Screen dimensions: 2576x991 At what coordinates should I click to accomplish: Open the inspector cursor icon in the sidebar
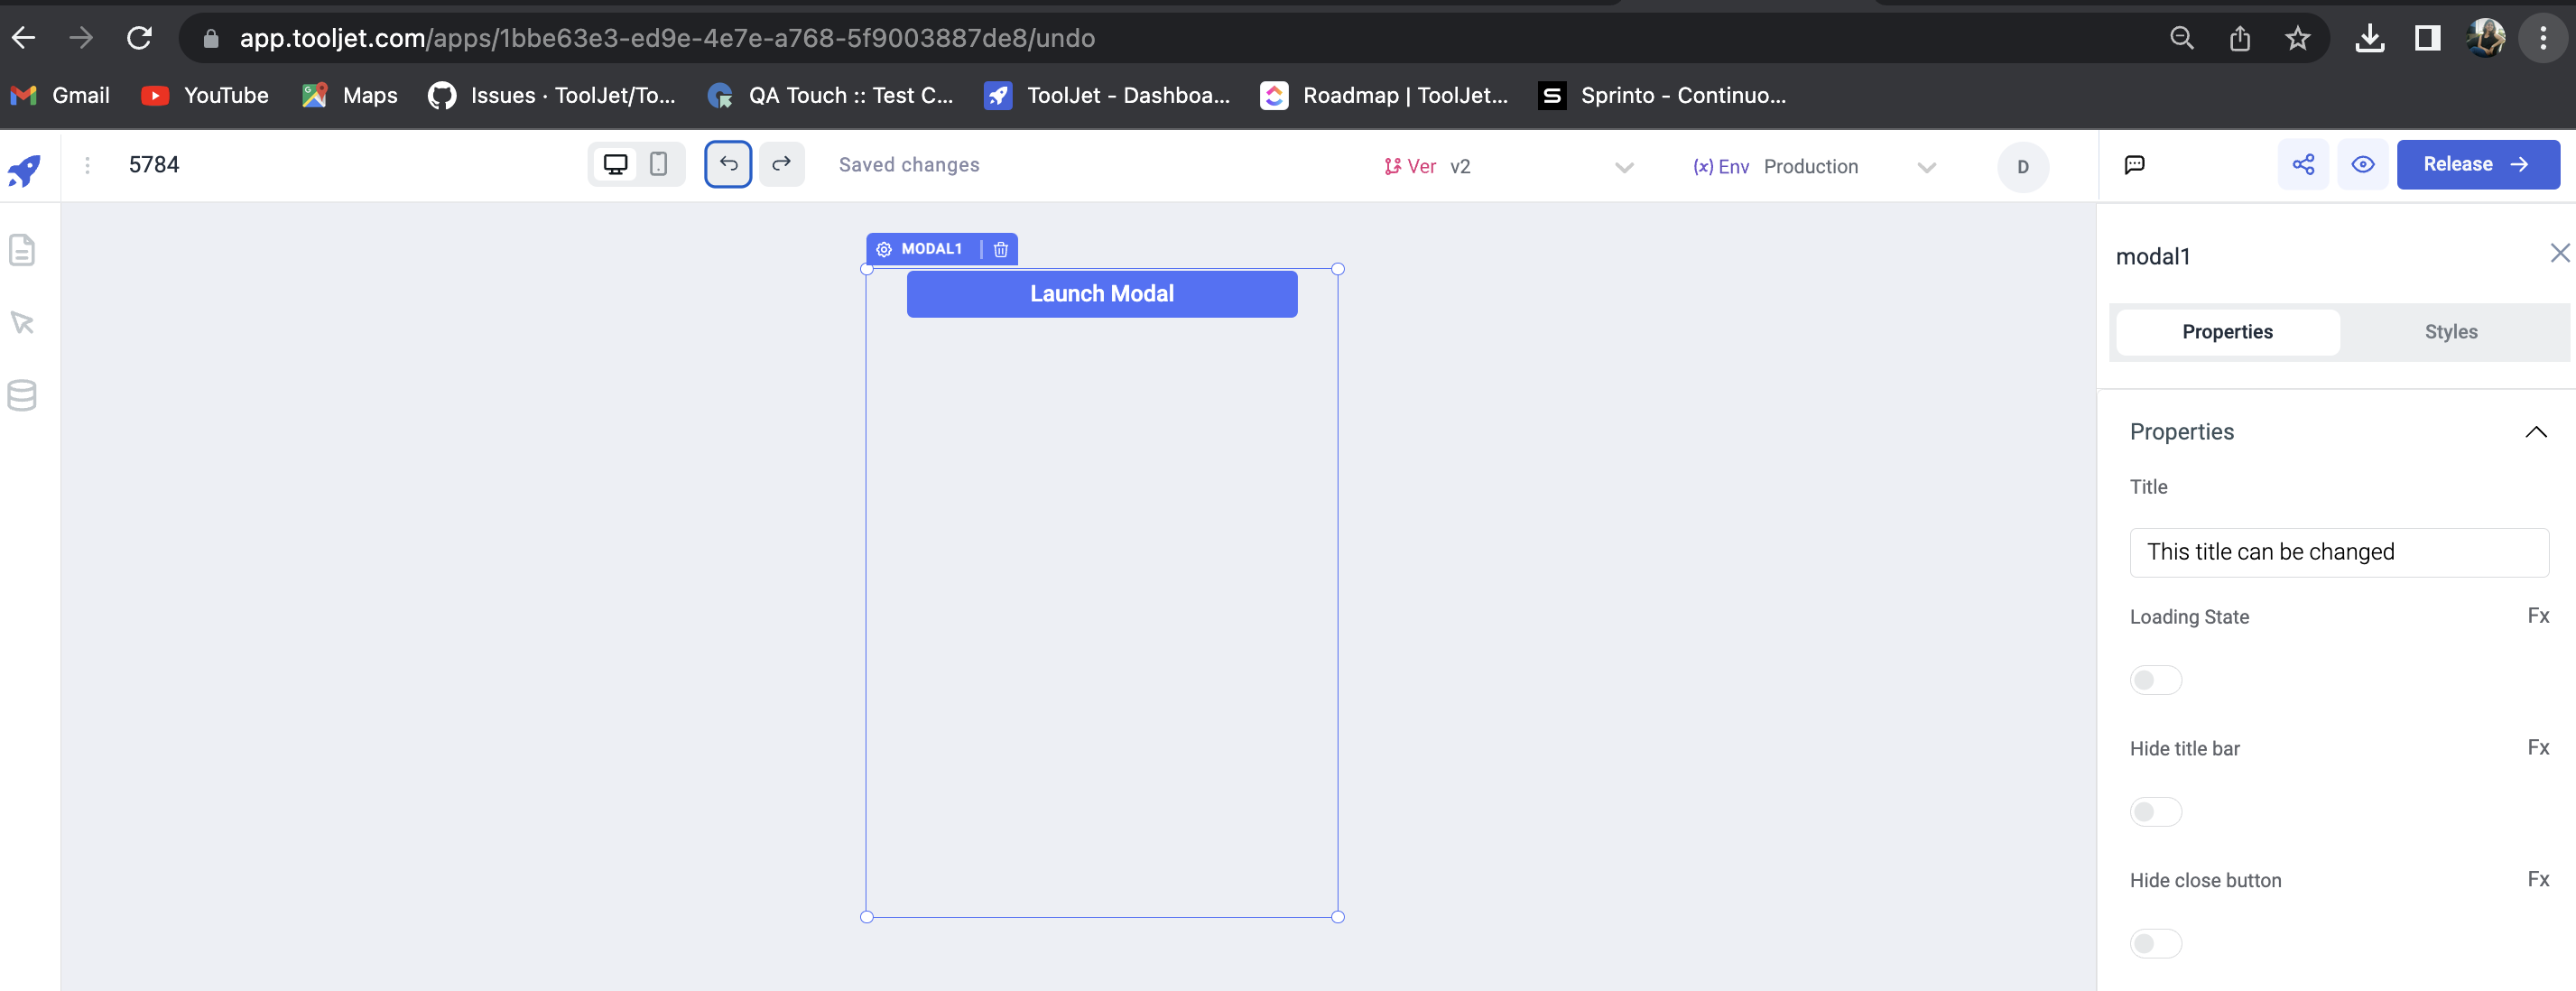(x=22, y=322)
